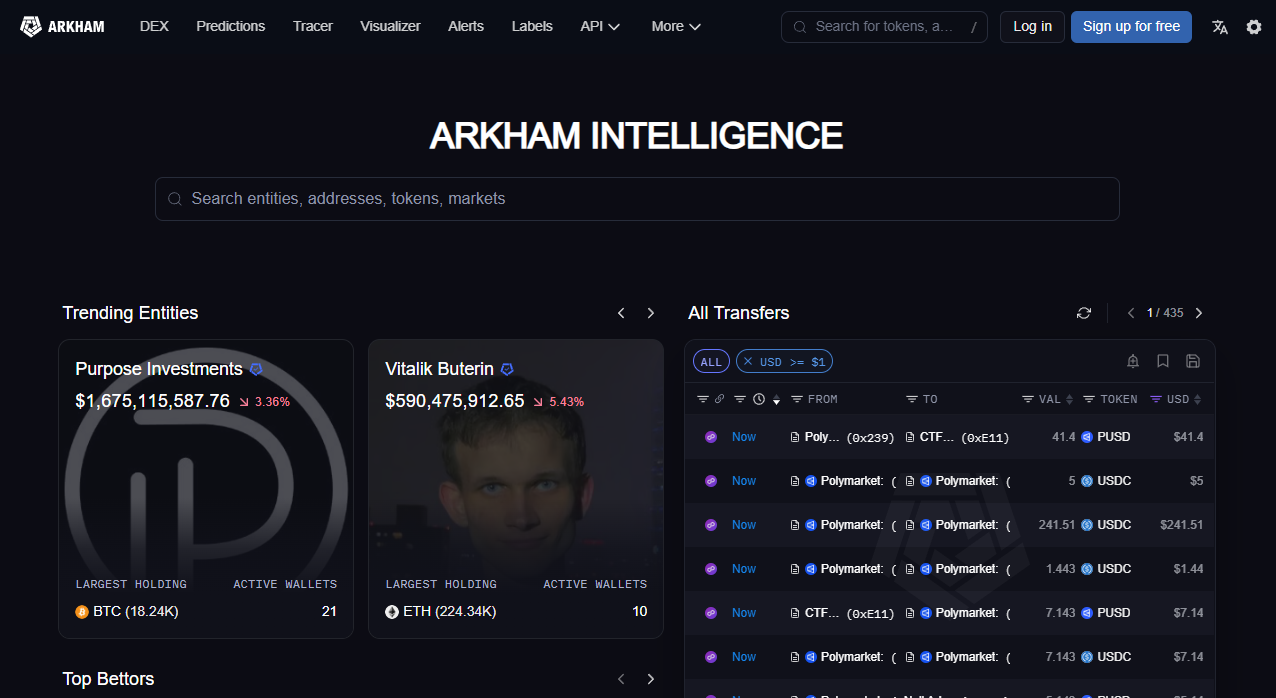
Task: Focus the main entities search field
Action: pos(637,199)
